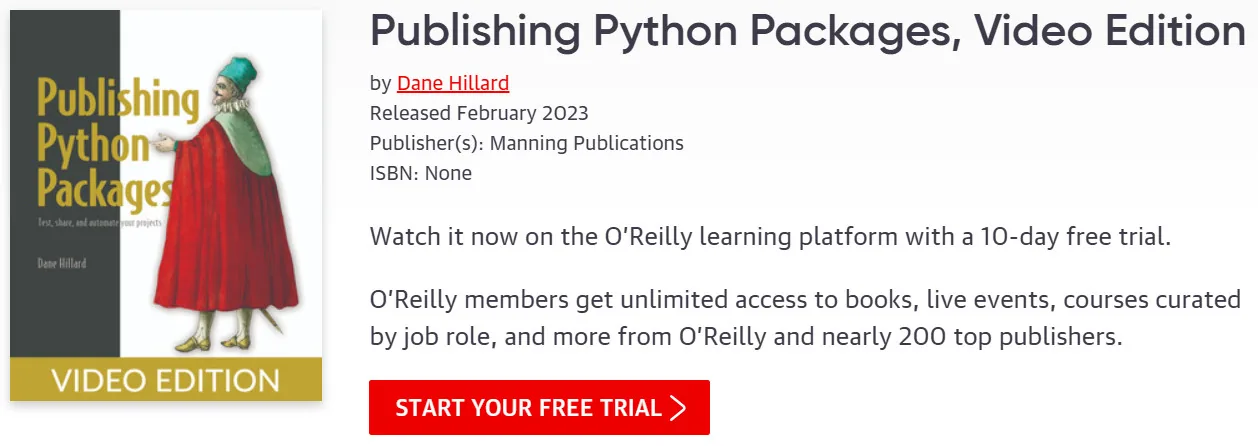Screen dimensions: 1258x446
Task: Open the Publishing Python Packages cover image
Action: [166, 205]
